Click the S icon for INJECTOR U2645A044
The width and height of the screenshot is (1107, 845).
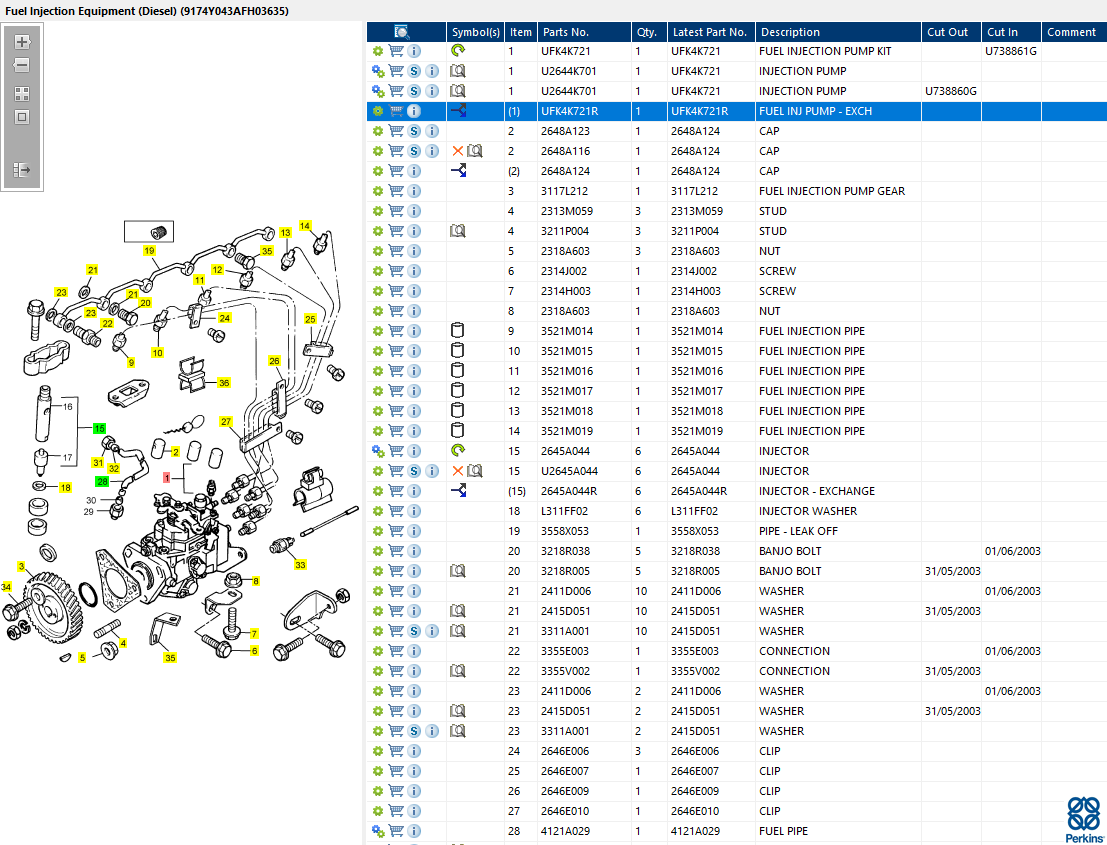tap(414, 471)
